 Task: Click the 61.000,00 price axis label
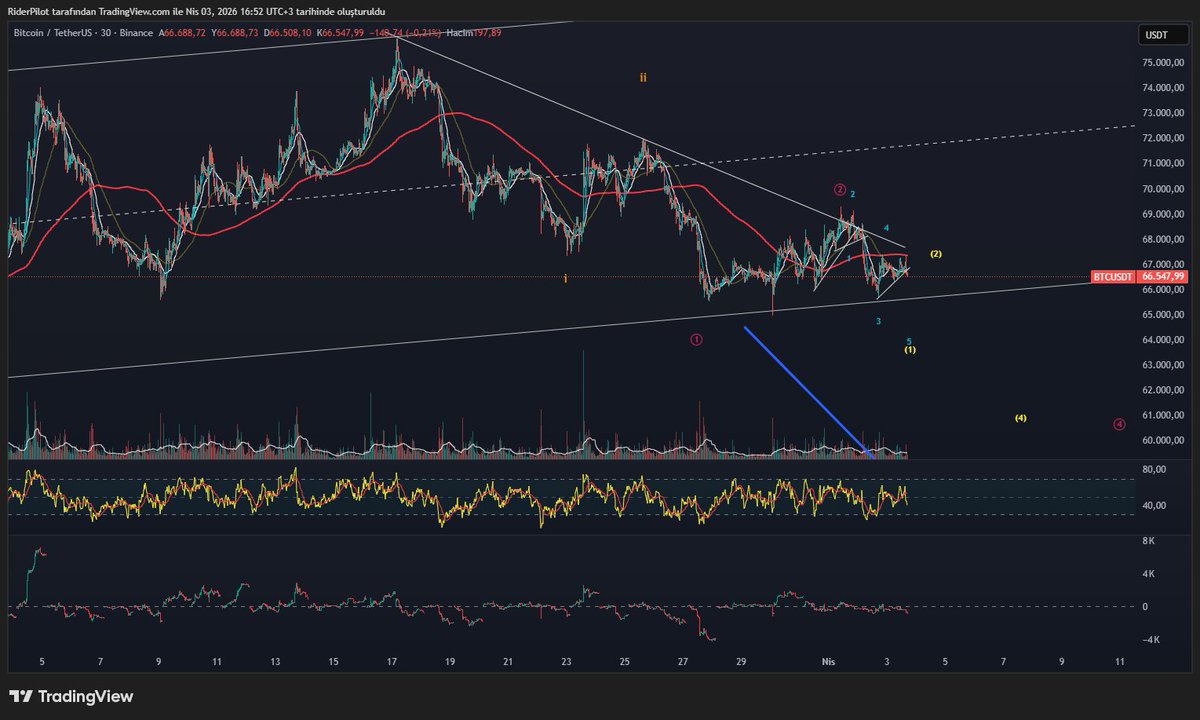pyautogui.click(x=1163, y=415)
